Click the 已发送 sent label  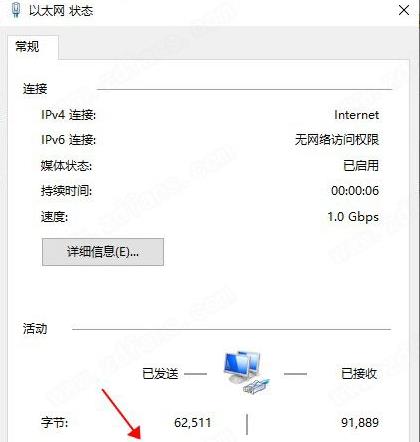pos(160,374)
